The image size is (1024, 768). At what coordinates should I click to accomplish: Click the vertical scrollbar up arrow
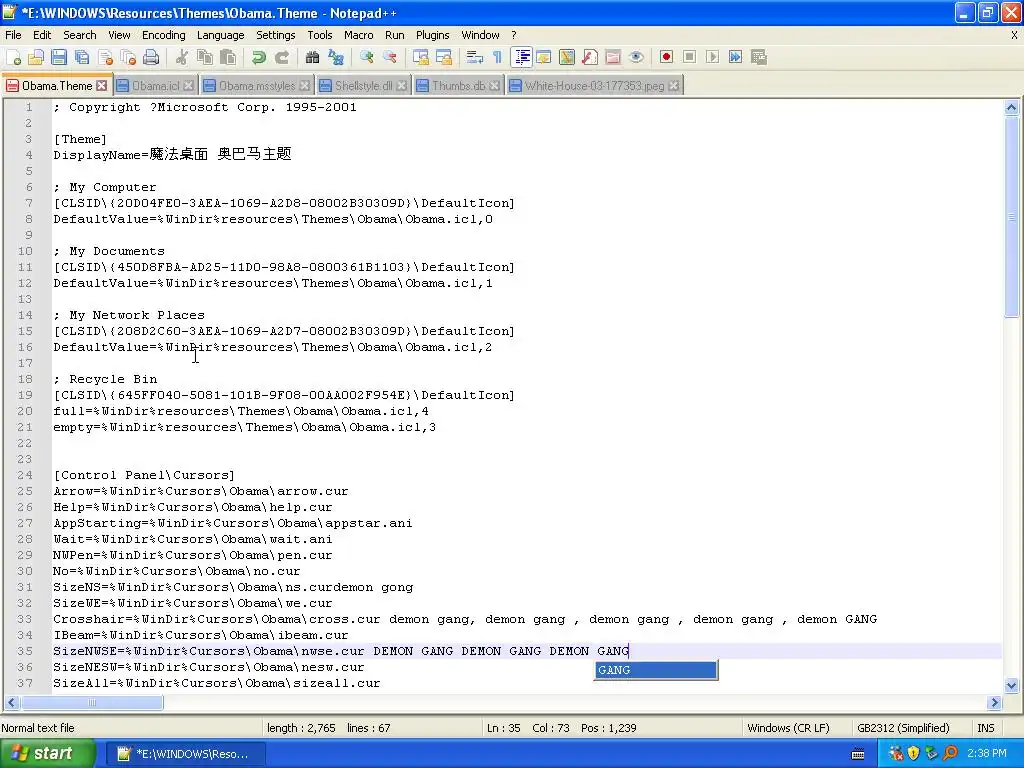[x=1011, y=108]
